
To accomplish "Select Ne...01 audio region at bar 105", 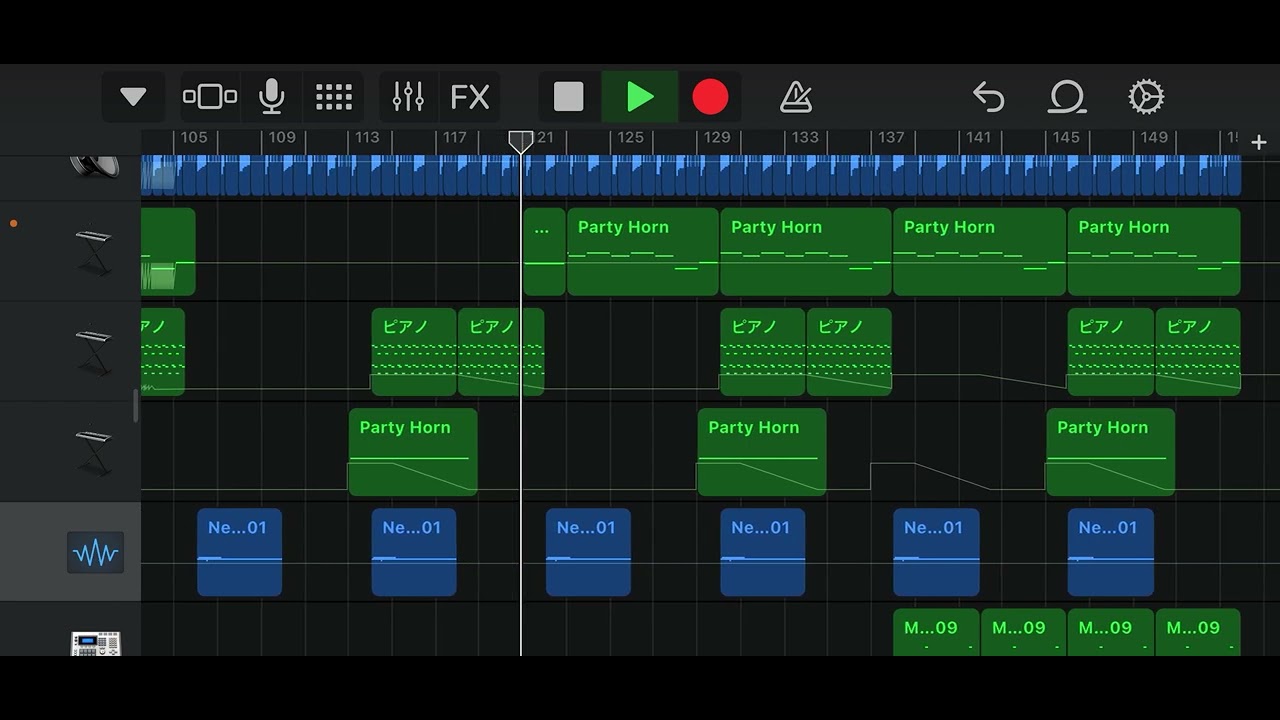I will (239, 552).
